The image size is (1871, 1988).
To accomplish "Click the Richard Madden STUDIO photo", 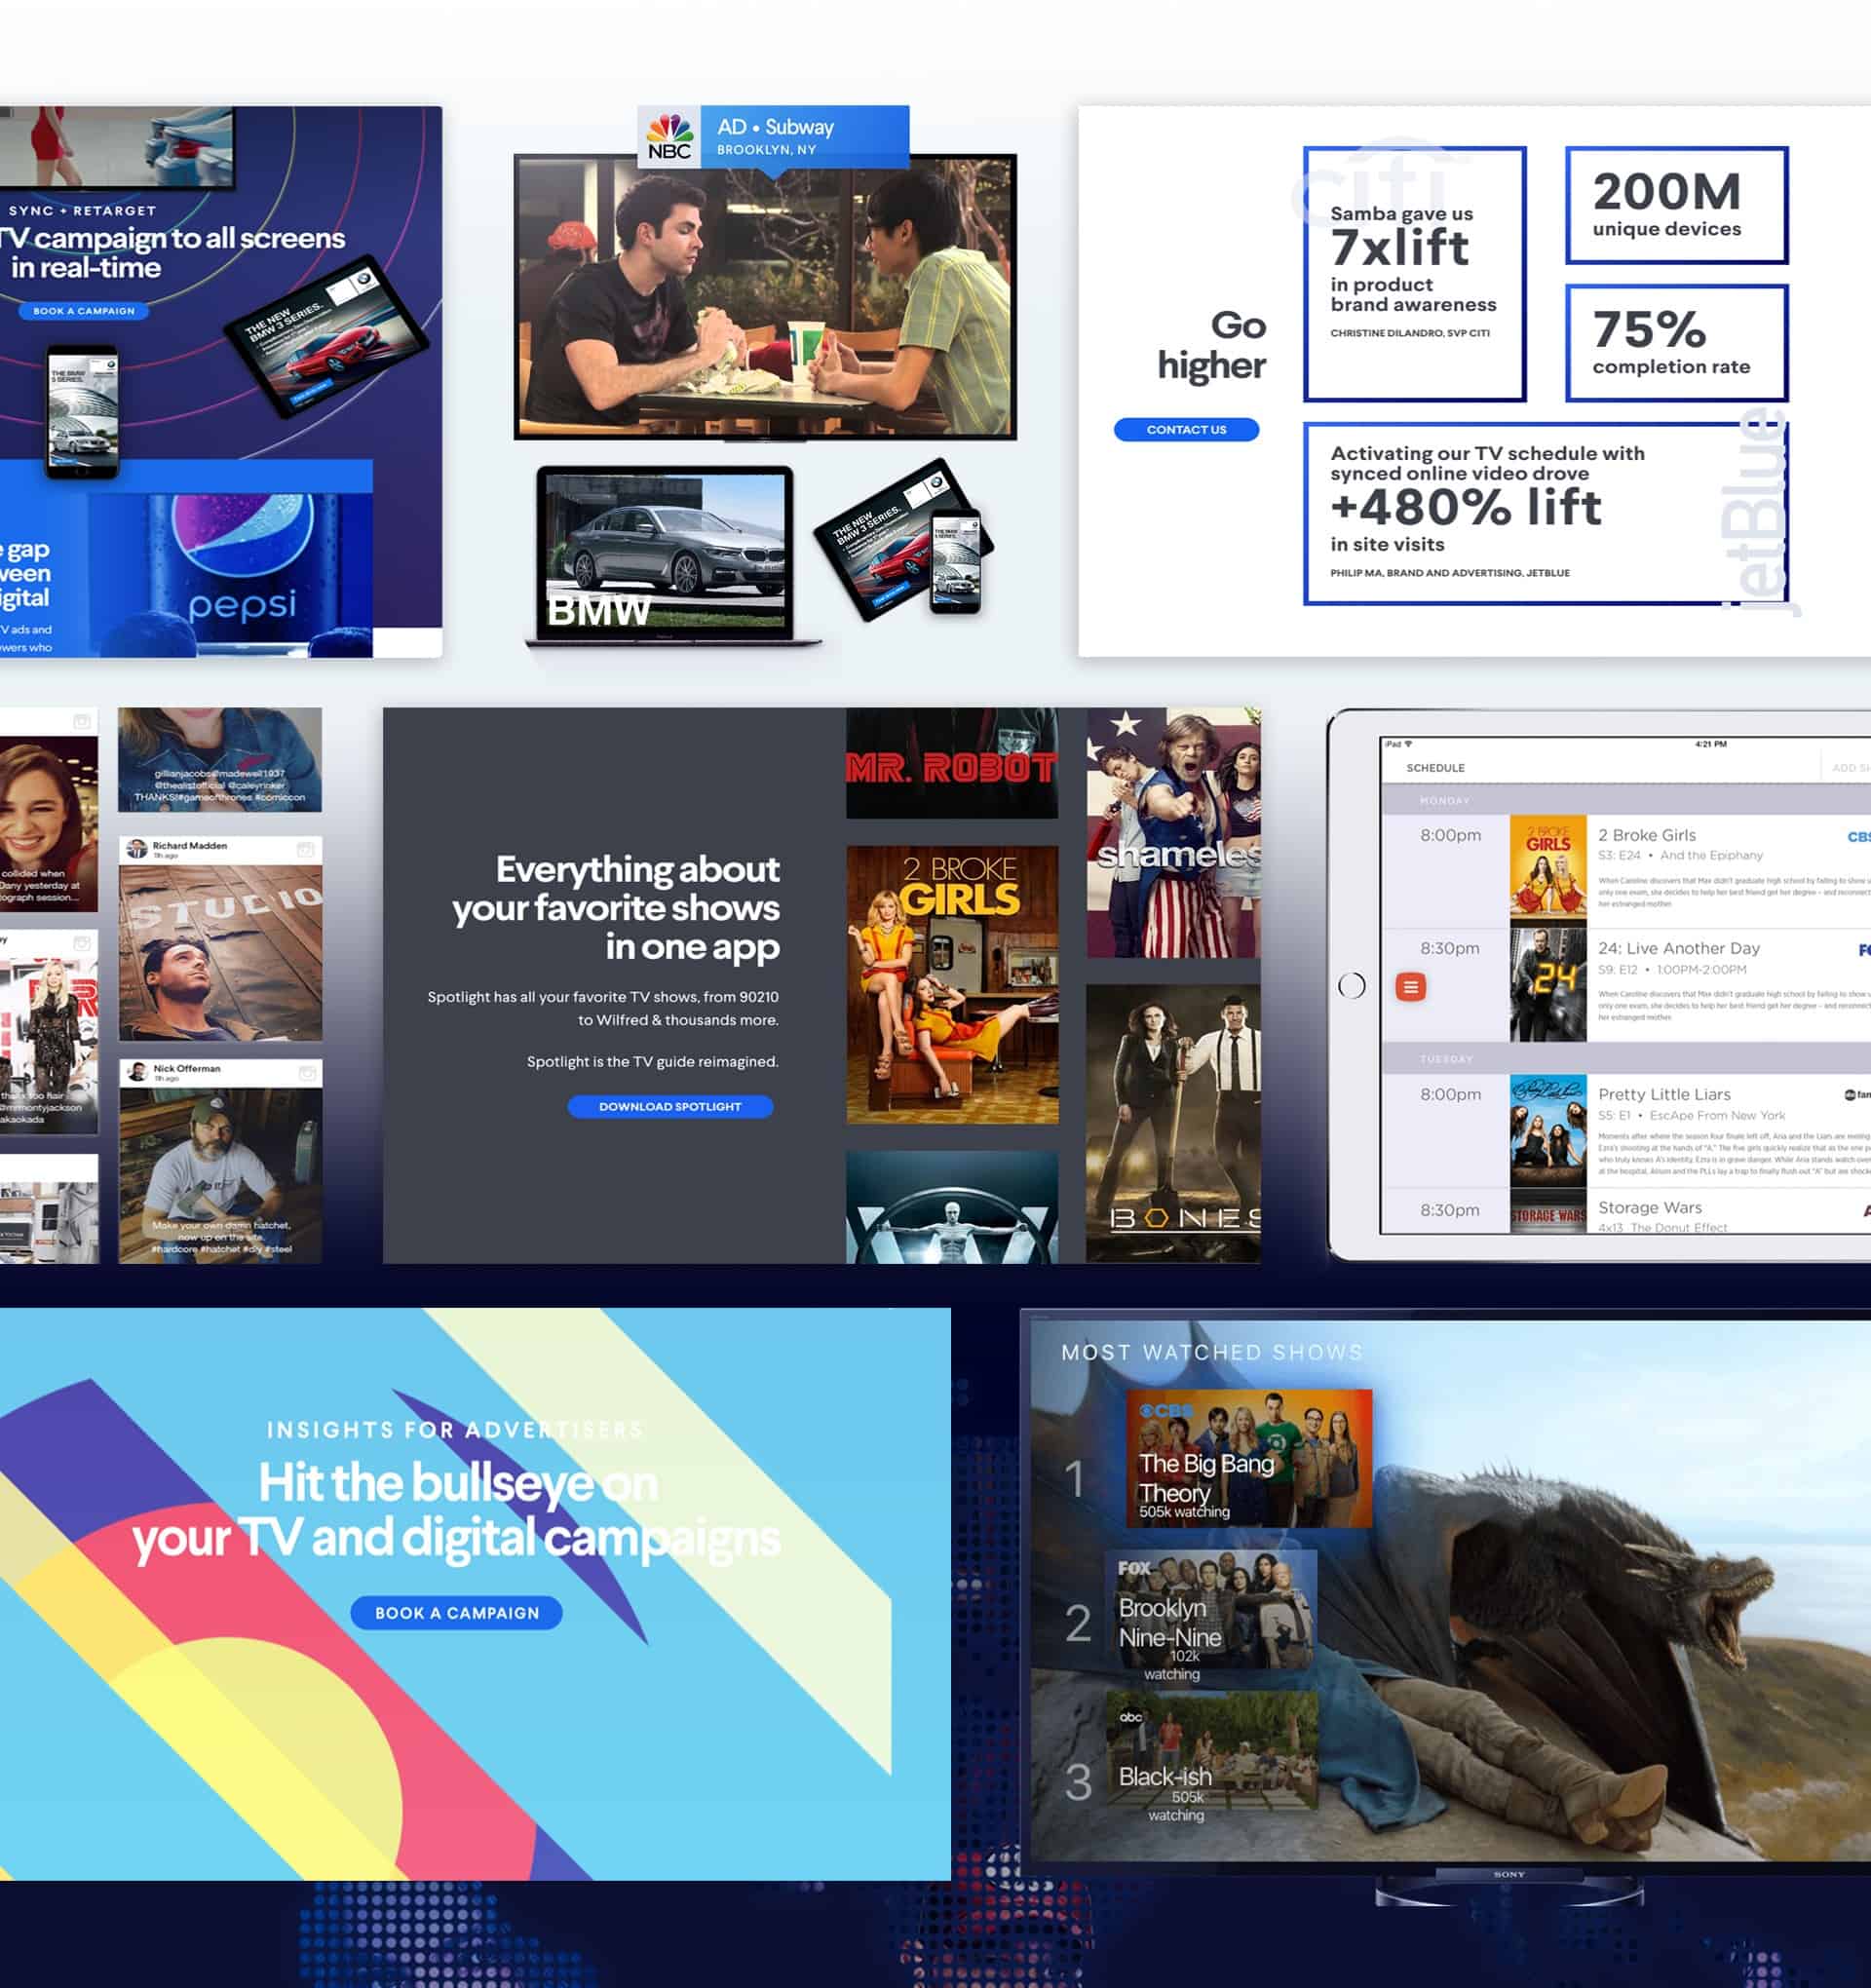I will 220,952.
